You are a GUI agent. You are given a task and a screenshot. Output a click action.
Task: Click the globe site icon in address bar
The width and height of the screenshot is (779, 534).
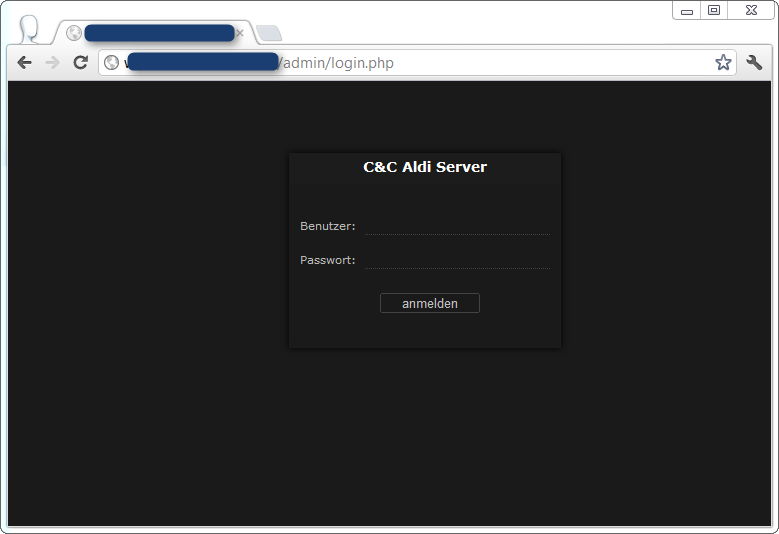(x=111, y=63)
